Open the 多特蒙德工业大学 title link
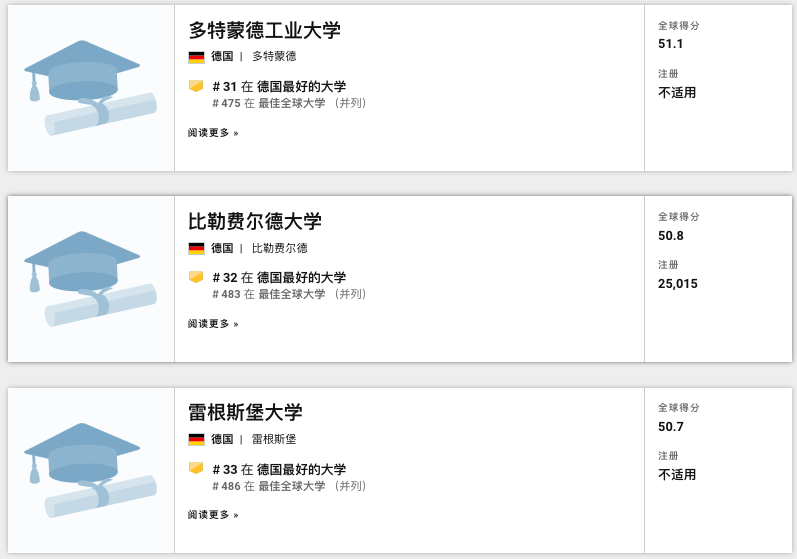Screen dimensions: 797x559 pyautogui.click(x=264, y=30)
